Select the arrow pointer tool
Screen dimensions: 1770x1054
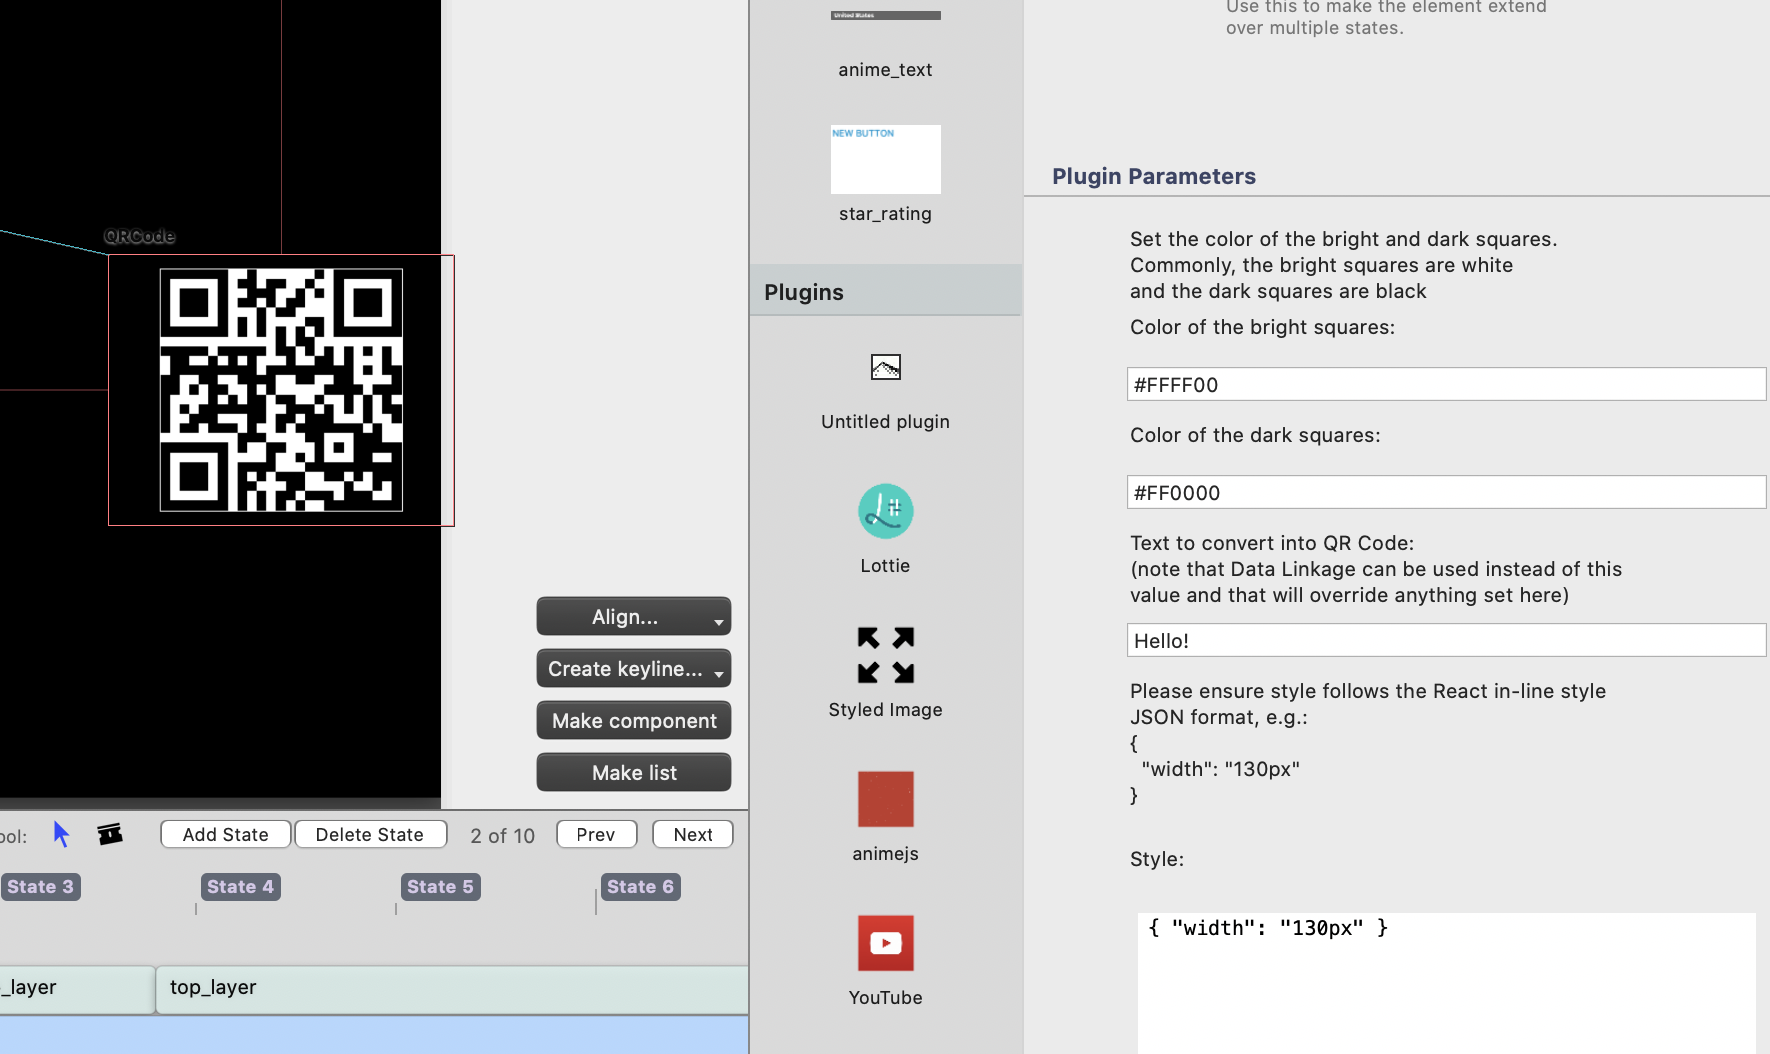61,834
